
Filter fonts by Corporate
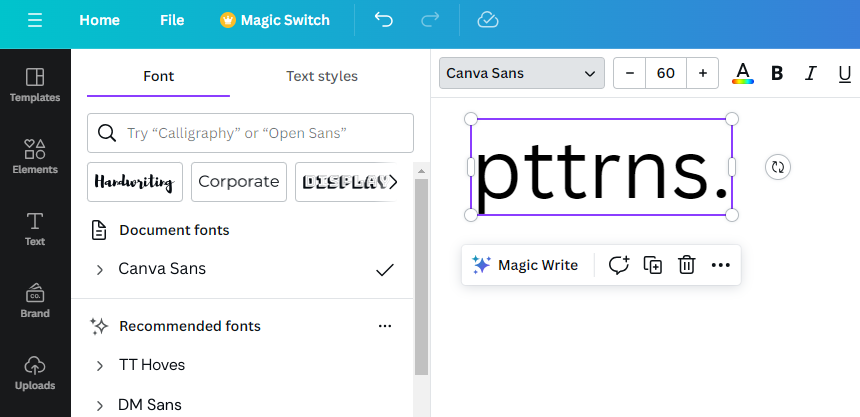pyautogui.click(x=239, y=182)
